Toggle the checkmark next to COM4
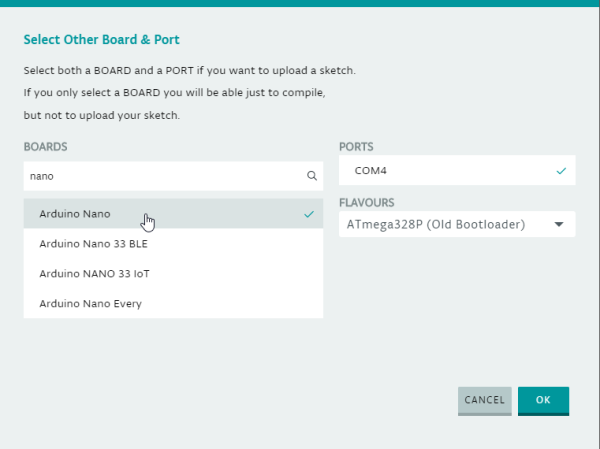The width and height of the screenshot is (600, 449). (561, 171)
